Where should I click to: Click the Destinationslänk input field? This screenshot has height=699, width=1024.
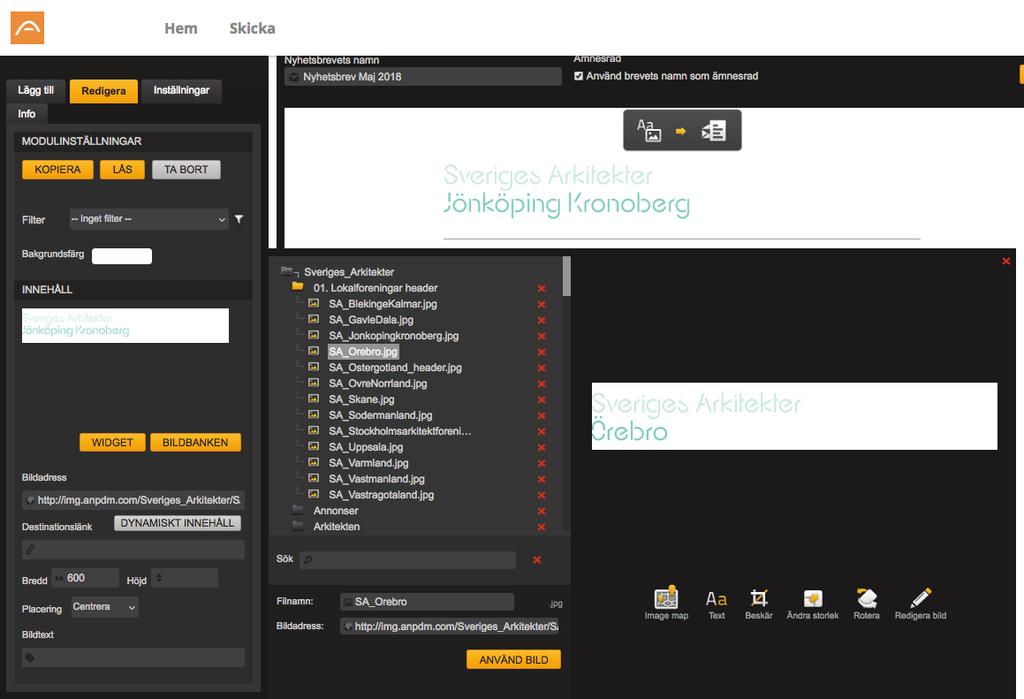(x=133, y=549)
